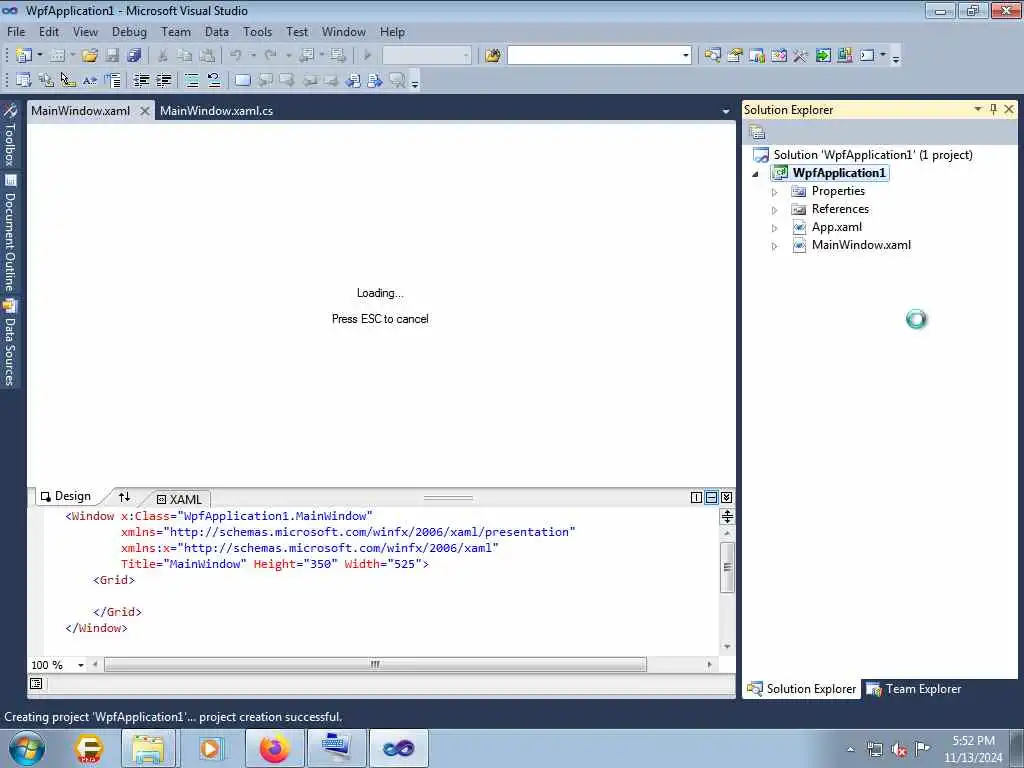Image resolution: width=1024 pixels, height=768 pixels.
Task: Switch to vertical split view
Action: coord(696,498)
